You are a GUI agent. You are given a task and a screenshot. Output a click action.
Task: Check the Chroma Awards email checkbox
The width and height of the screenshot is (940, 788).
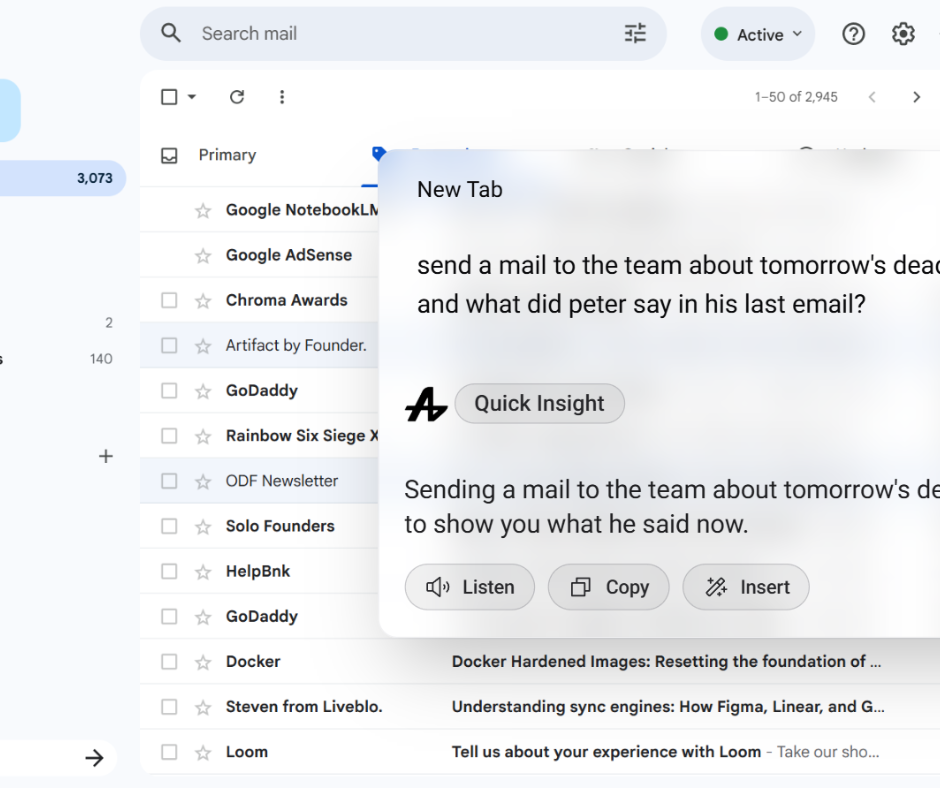(169, 301)
